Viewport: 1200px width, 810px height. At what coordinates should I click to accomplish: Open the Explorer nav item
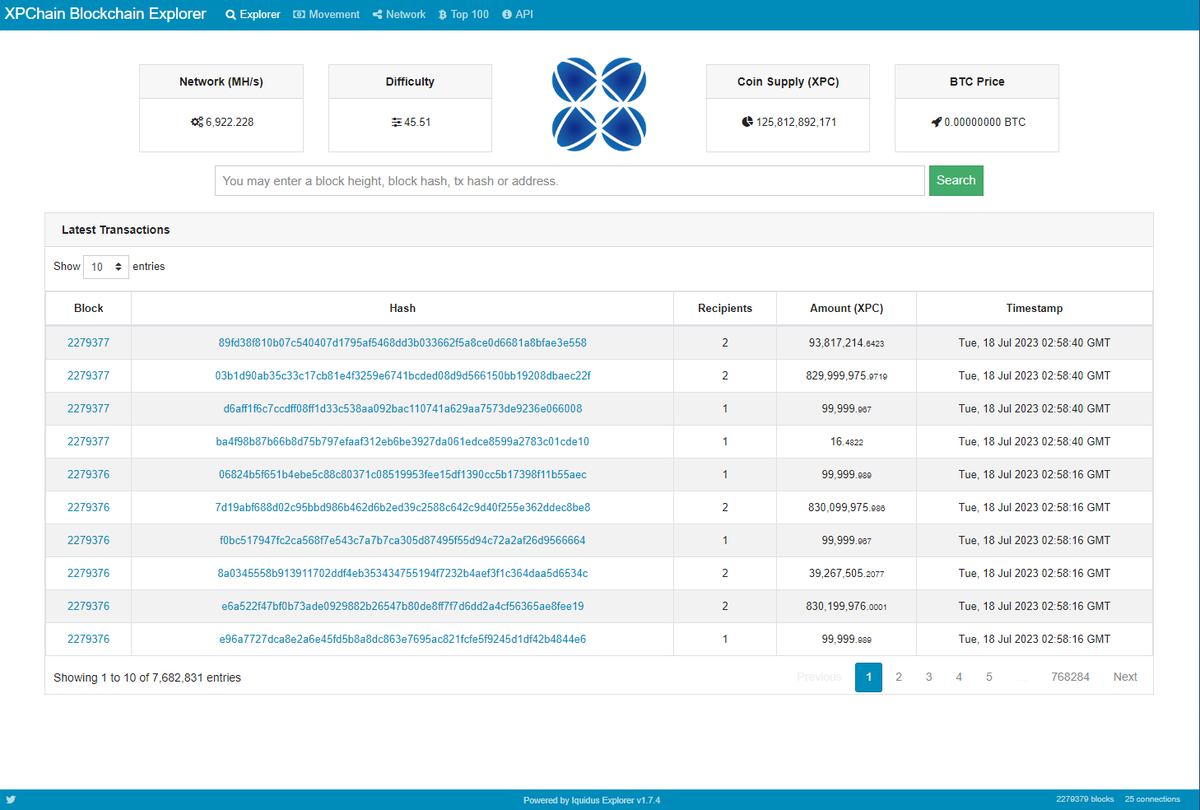(252, 15)
